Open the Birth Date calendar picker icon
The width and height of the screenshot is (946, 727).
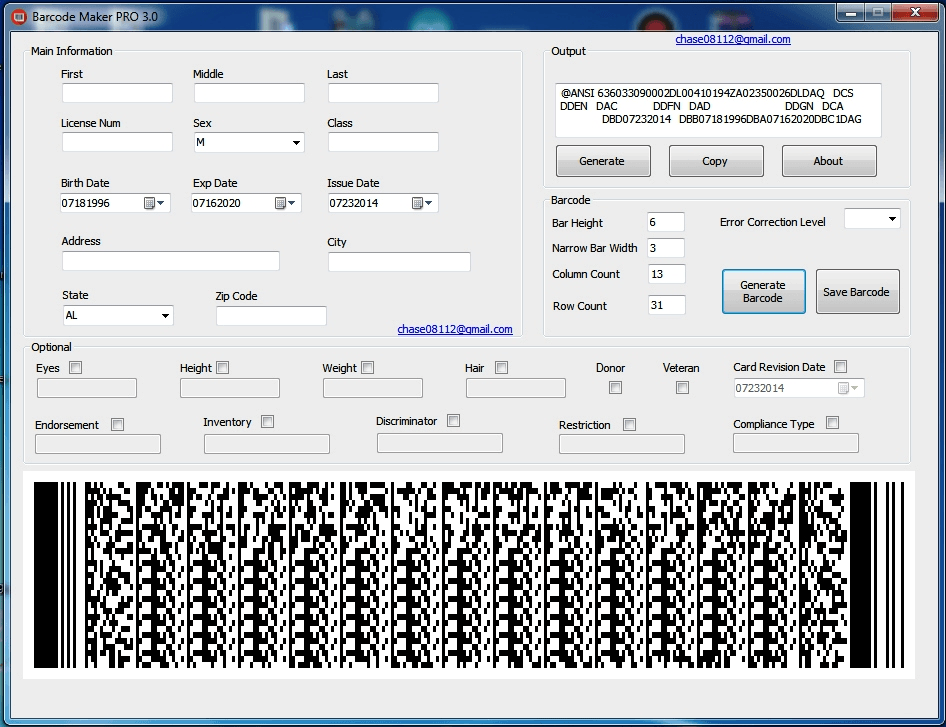tap(151, 203)
